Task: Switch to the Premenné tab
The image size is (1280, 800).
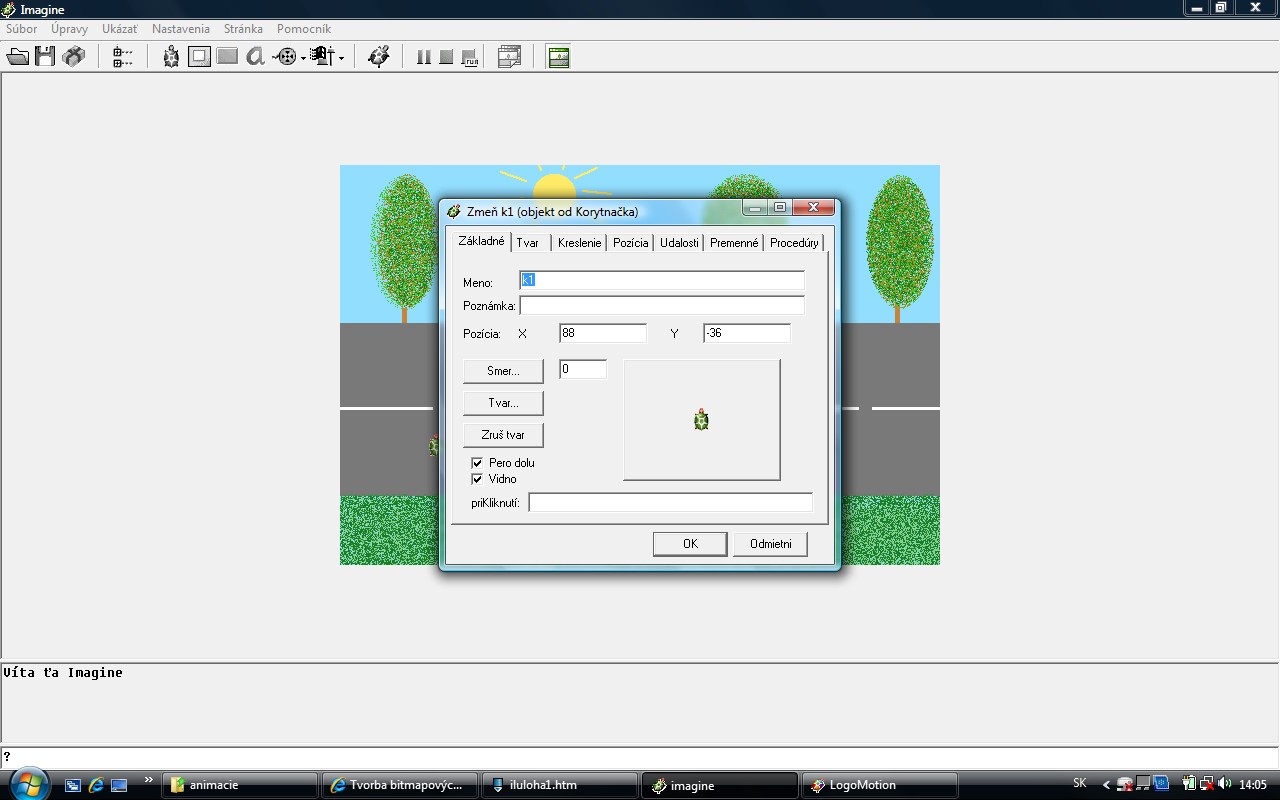Action: tap(734, 243)
